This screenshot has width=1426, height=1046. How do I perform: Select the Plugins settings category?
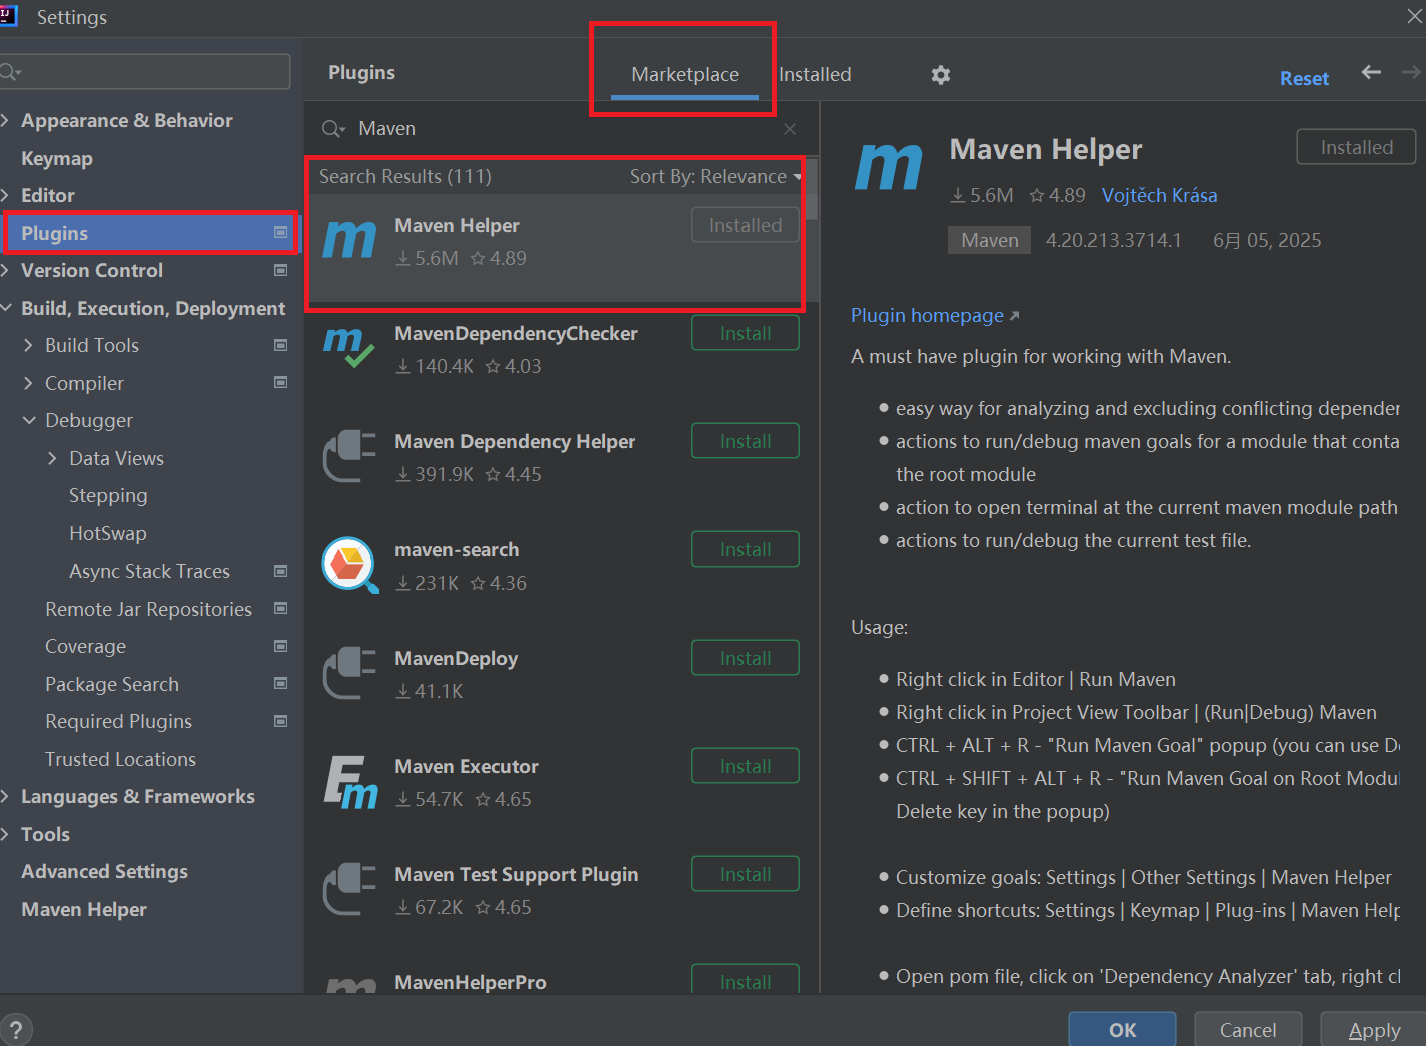[x=151, y=233]
